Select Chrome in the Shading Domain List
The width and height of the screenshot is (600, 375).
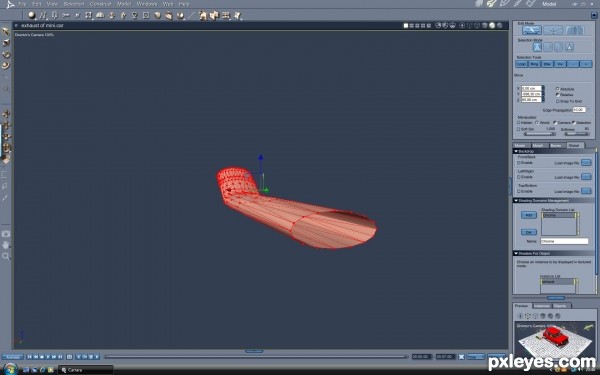coord(558,215)
